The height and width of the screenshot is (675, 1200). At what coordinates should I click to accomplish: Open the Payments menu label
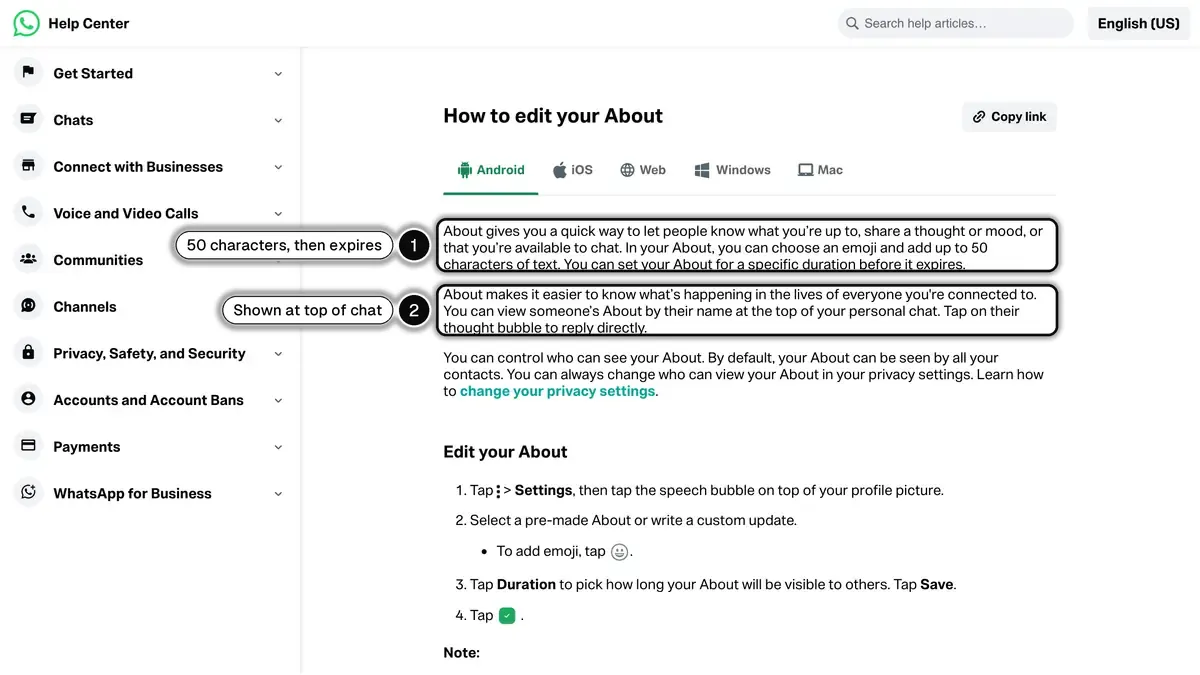click(x=87, y=447)
